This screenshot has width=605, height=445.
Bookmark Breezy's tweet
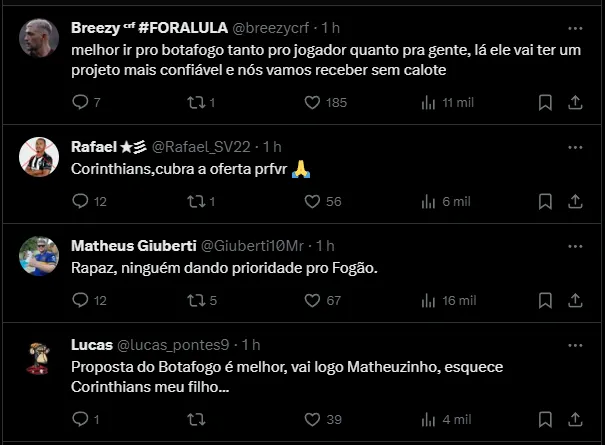coord(545,102)
